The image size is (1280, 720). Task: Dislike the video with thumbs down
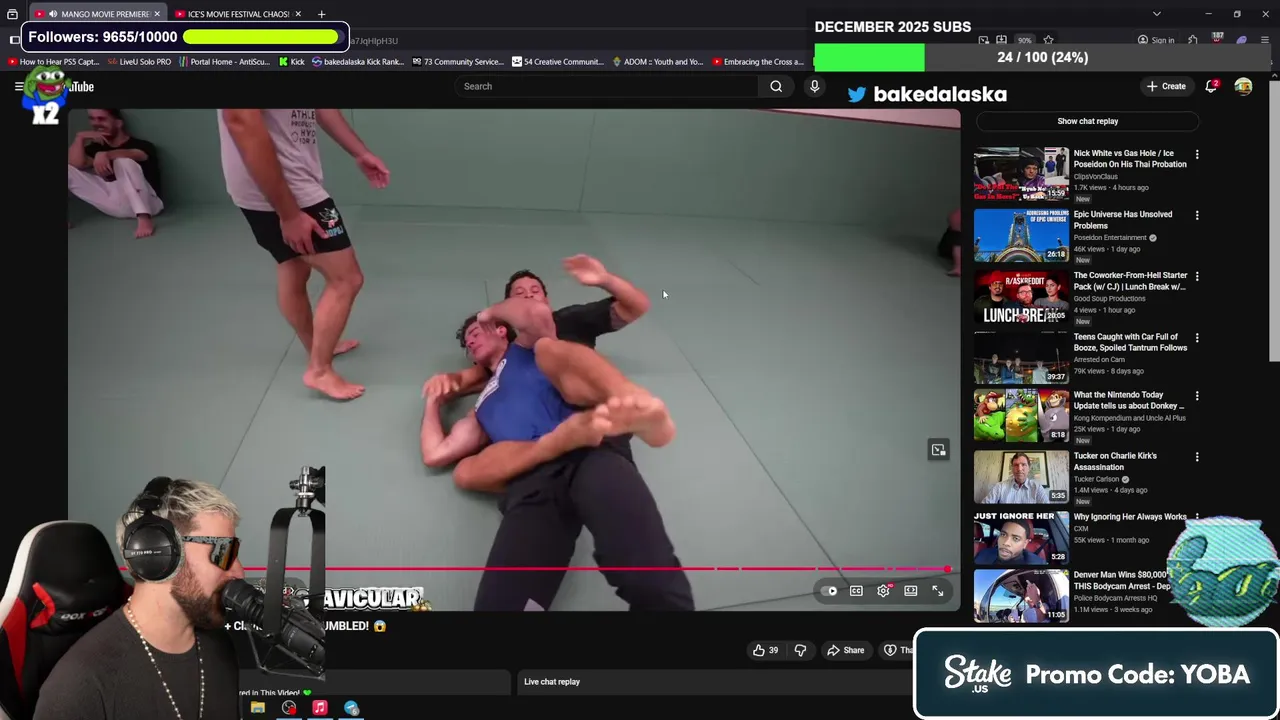[800, 650]
